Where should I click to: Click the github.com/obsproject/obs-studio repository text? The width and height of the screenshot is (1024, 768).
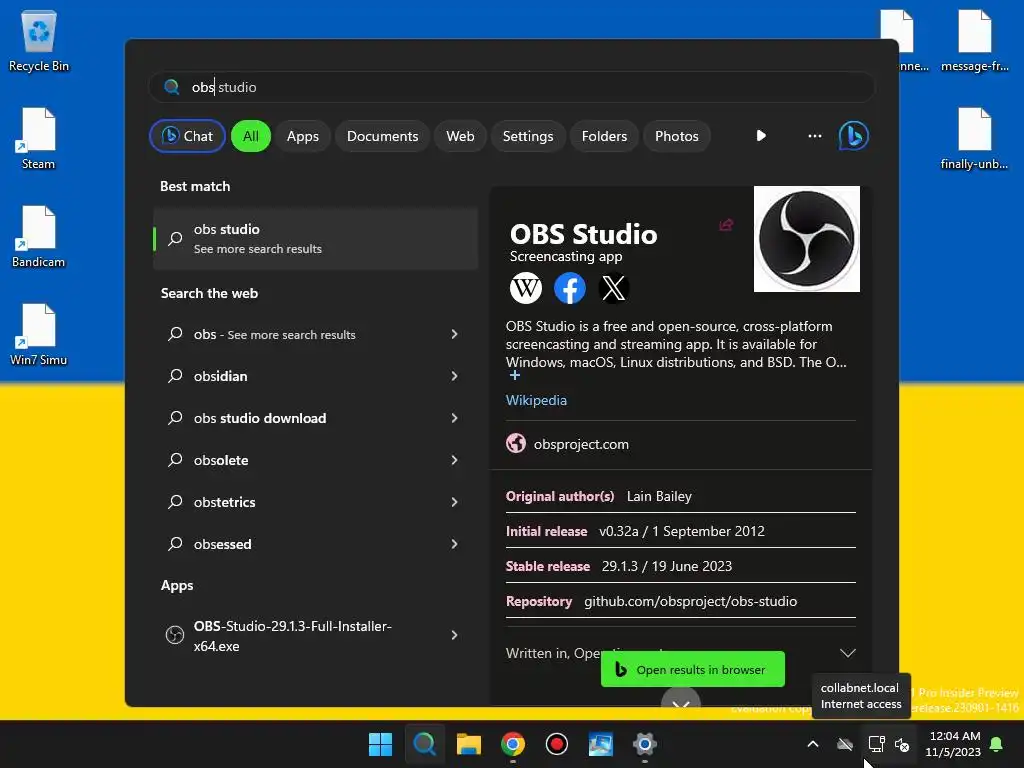tap(690, 601)
